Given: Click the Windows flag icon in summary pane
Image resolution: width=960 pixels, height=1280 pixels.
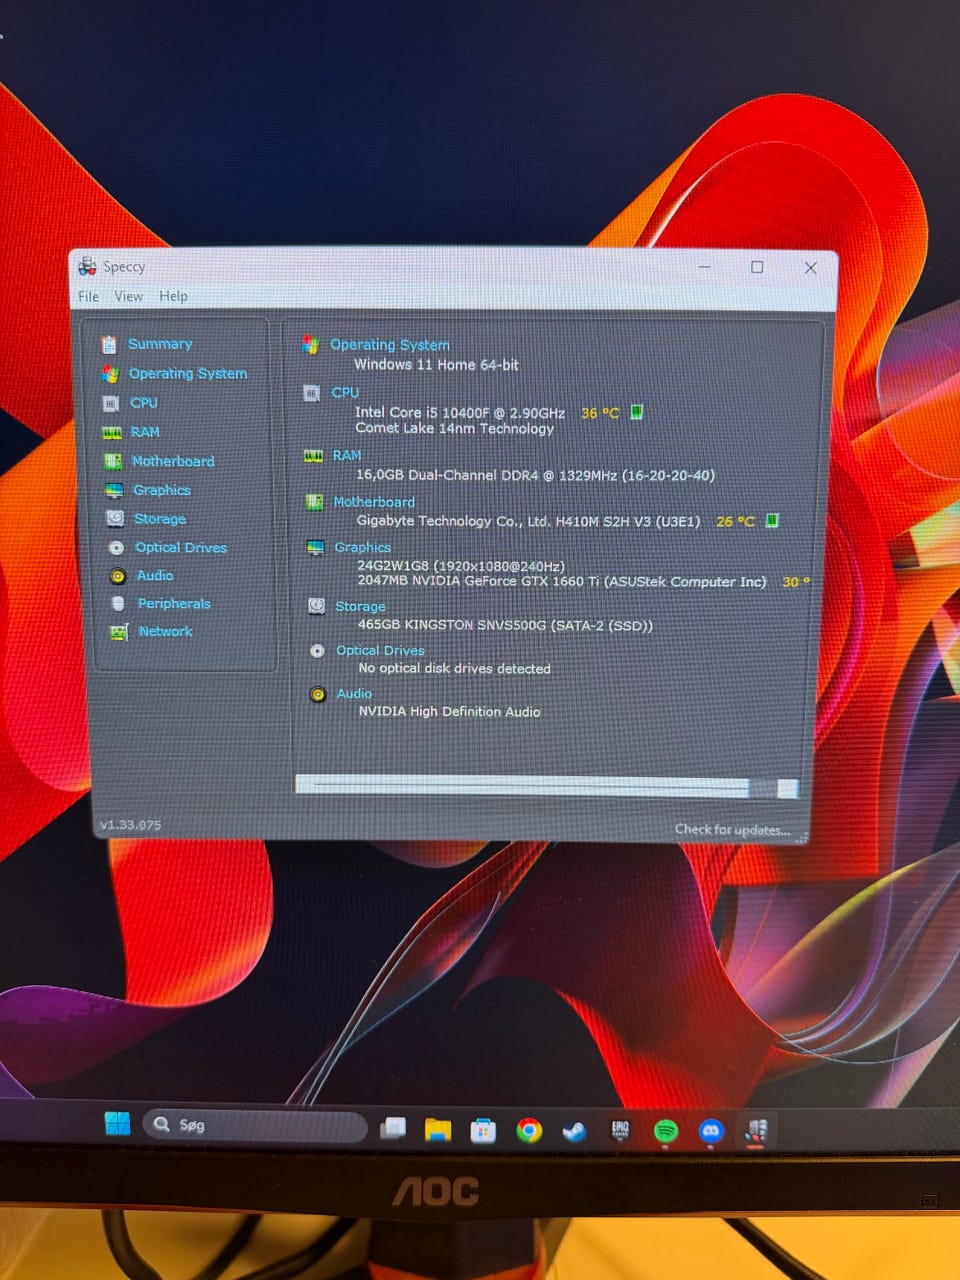Looking at the screenshot, I should [311, 345].
